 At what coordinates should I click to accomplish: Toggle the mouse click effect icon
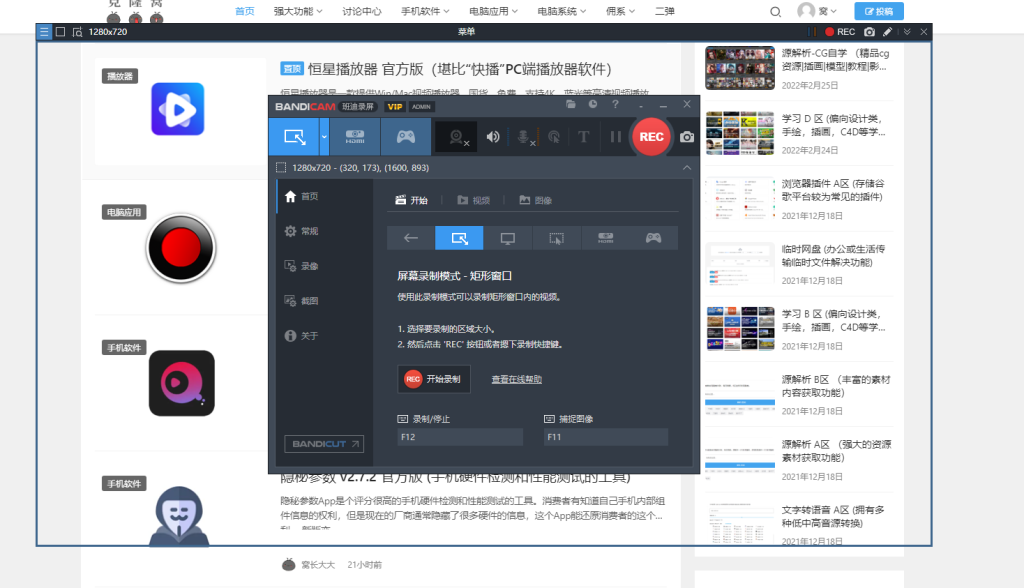coord(554,137)
